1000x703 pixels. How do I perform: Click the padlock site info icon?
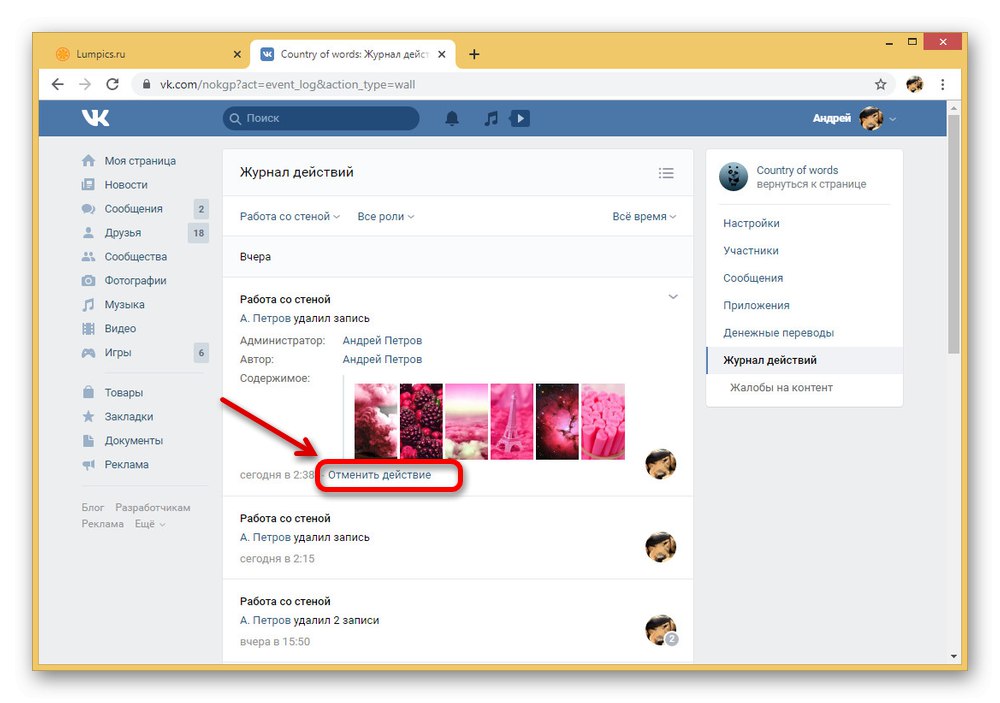pos(147,84)
